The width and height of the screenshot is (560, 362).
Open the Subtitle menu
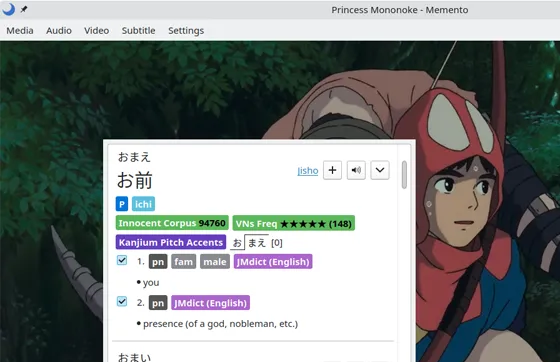tap(139, 31)
